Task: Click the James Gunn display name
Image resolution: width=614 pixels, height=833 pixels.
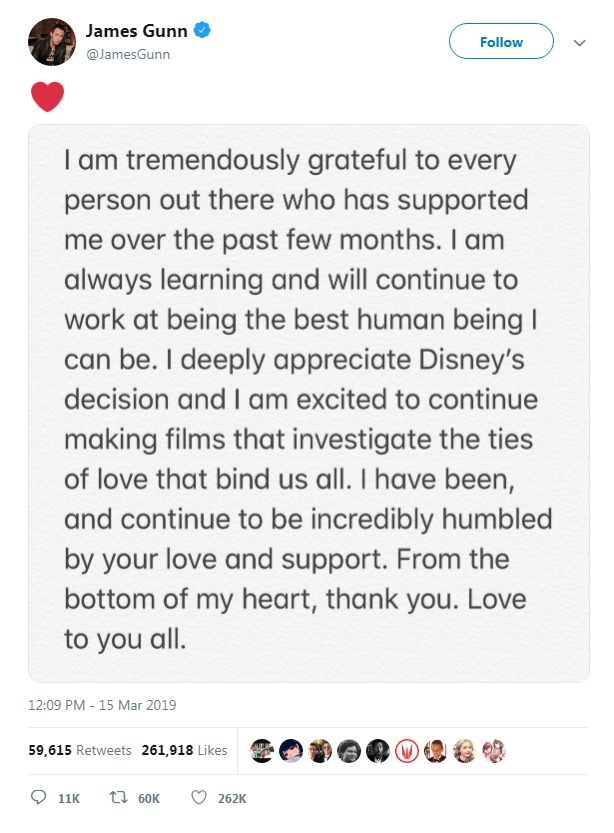Action: [x=137, y=31]
